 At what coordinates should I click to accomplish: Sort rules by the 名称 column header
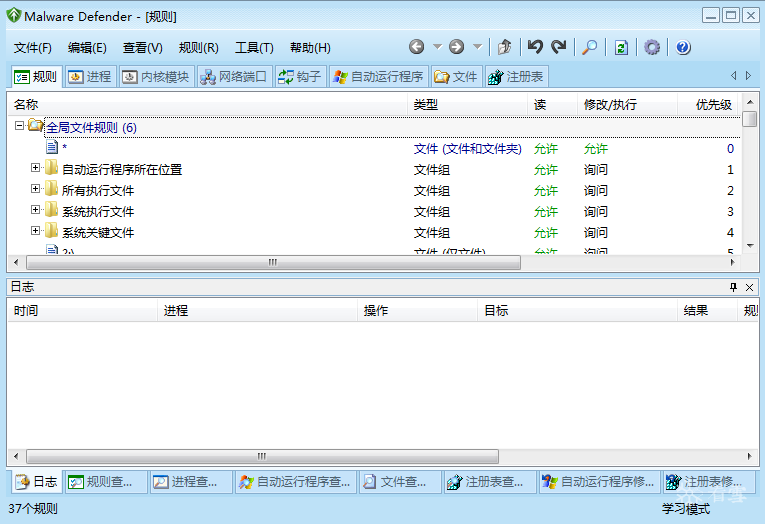pyautogui.click(x=208, y=104)
